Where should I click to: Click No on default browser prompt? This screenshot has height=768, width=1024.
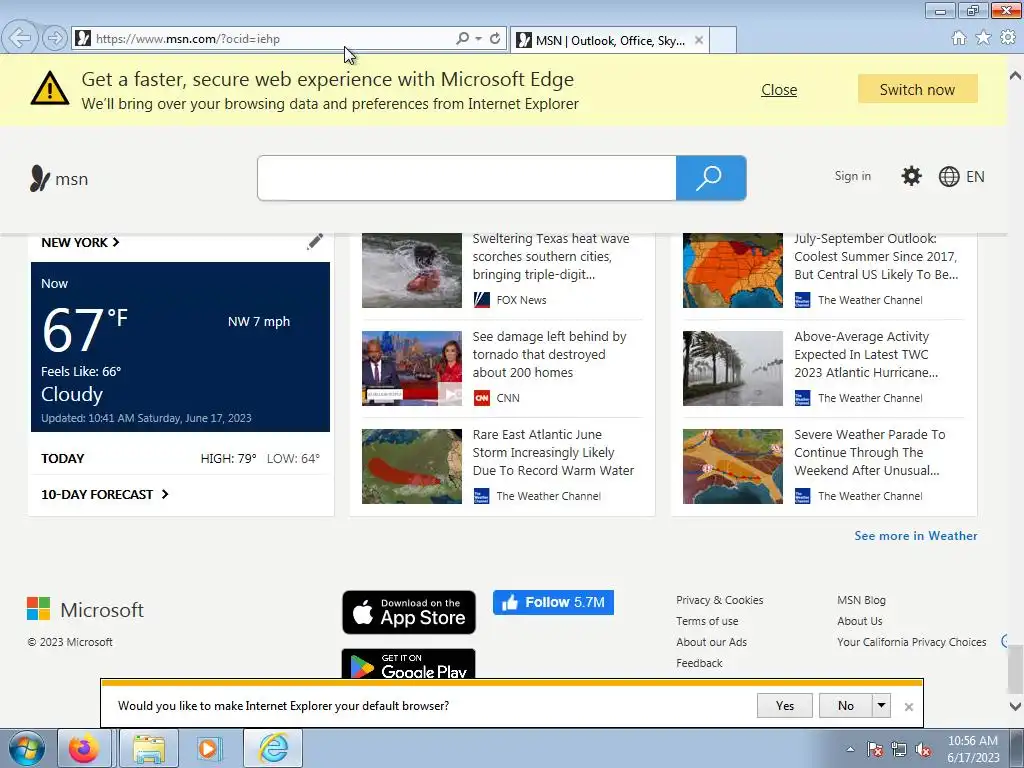[x=846, y=705]
